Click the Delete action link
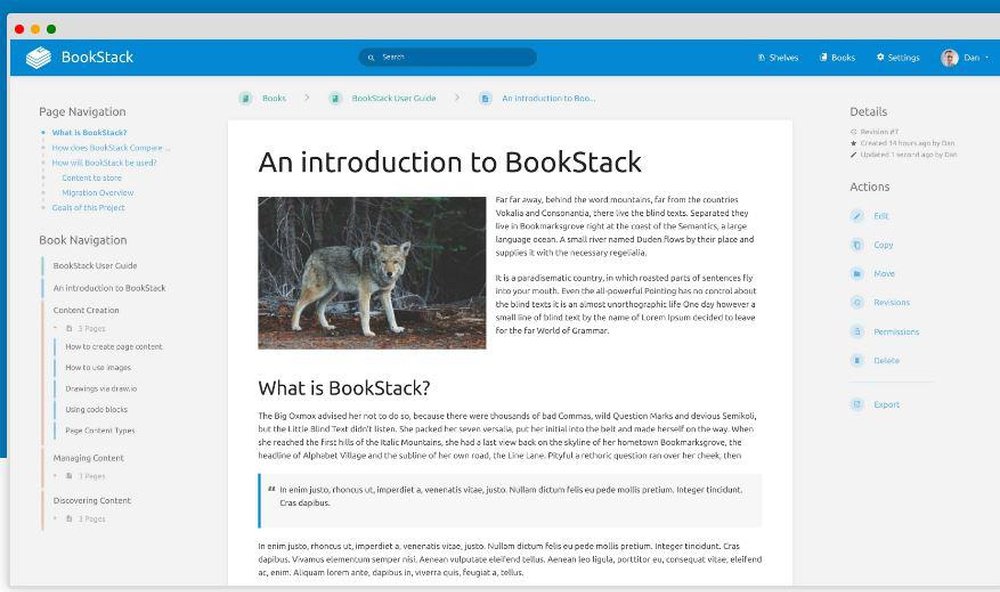Viewport: 1000px width, 592px height. click(886, 360)
